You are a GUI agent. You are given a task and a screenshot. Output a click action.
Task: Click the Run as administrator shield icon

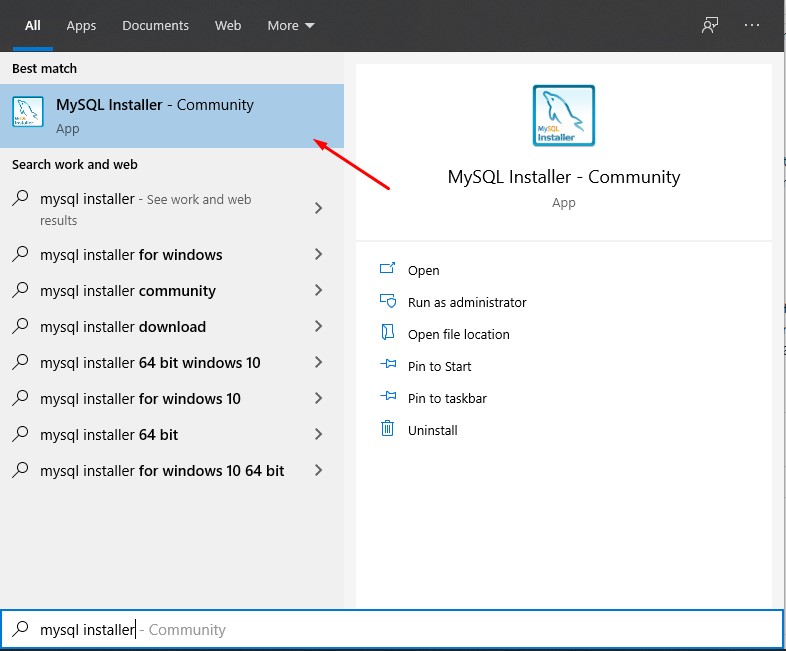point(387,301)
